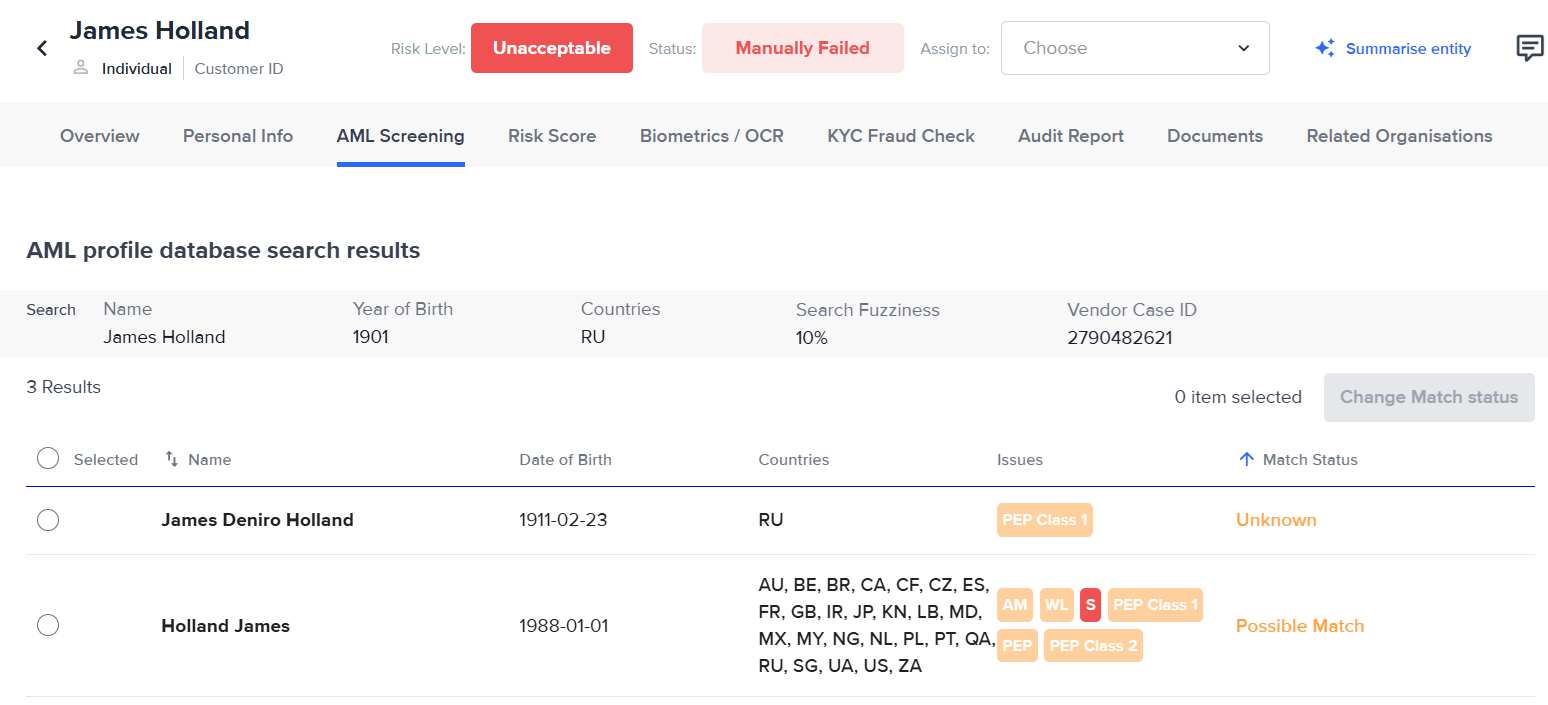Click Holland James's PEP Class 1 badge
The height and width of the screenshot is (705, 1548).
click(x=1155, y=605)
